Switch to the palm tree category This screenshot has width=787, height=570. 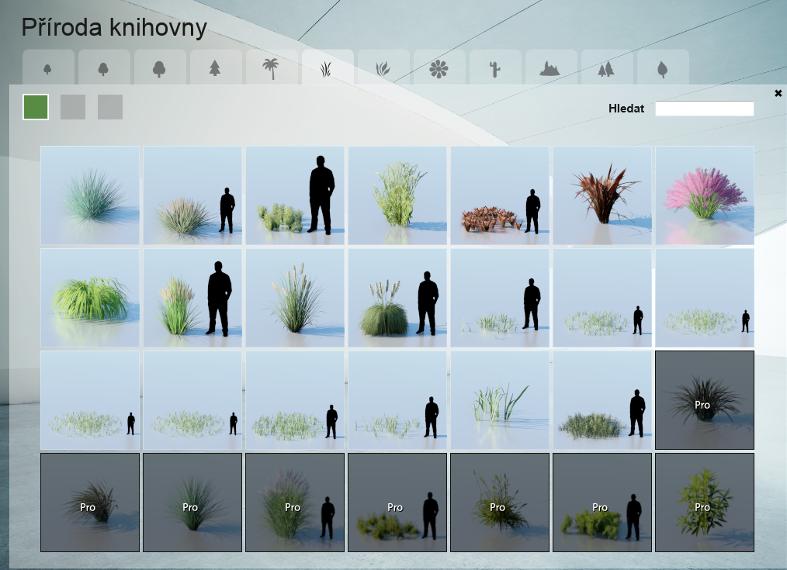click(271, 67)
